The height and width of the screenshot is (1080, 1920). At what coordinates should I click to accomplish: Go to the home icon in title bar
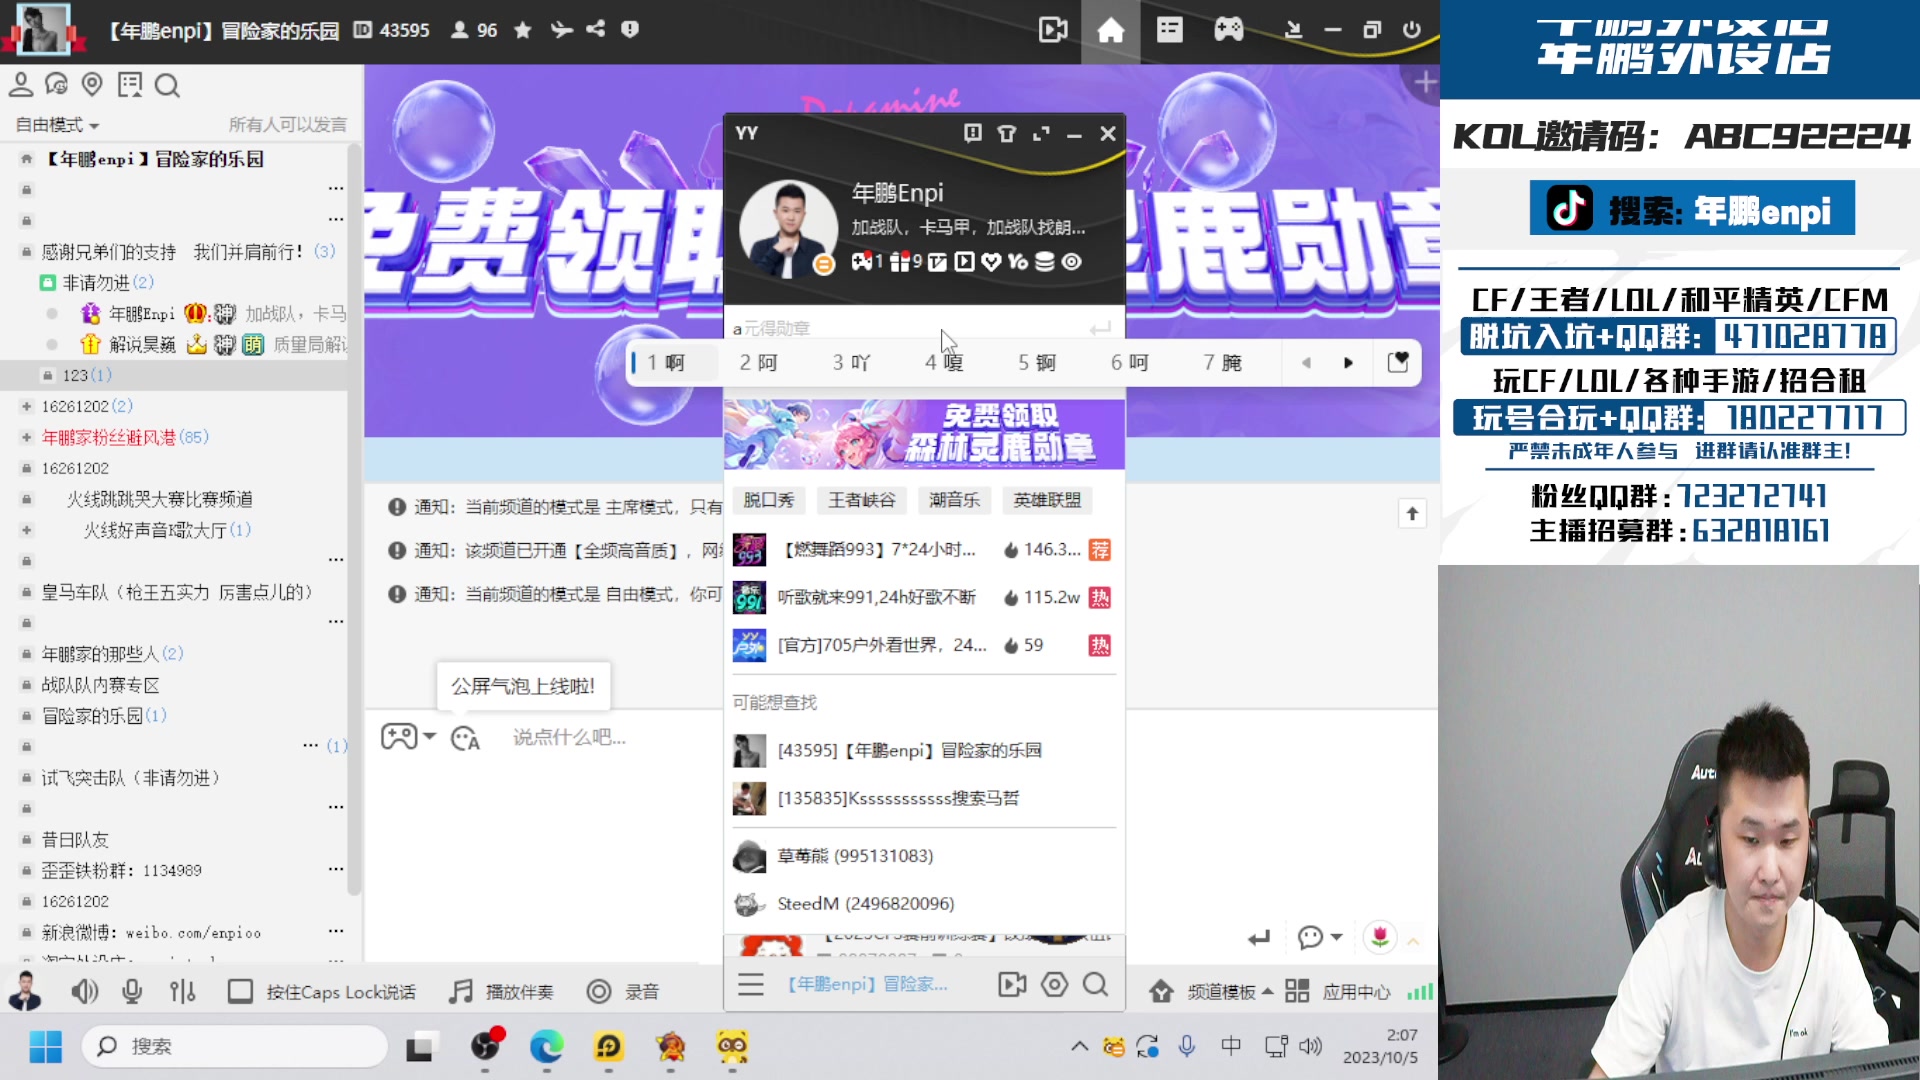(1111, 30)
